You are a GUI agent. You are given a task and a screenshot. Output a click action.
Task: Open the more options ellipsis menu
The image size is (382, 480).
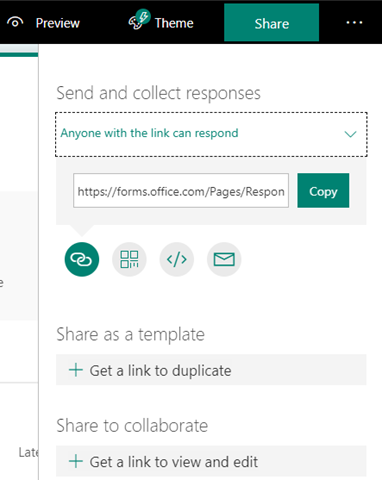tap(354, 23)
